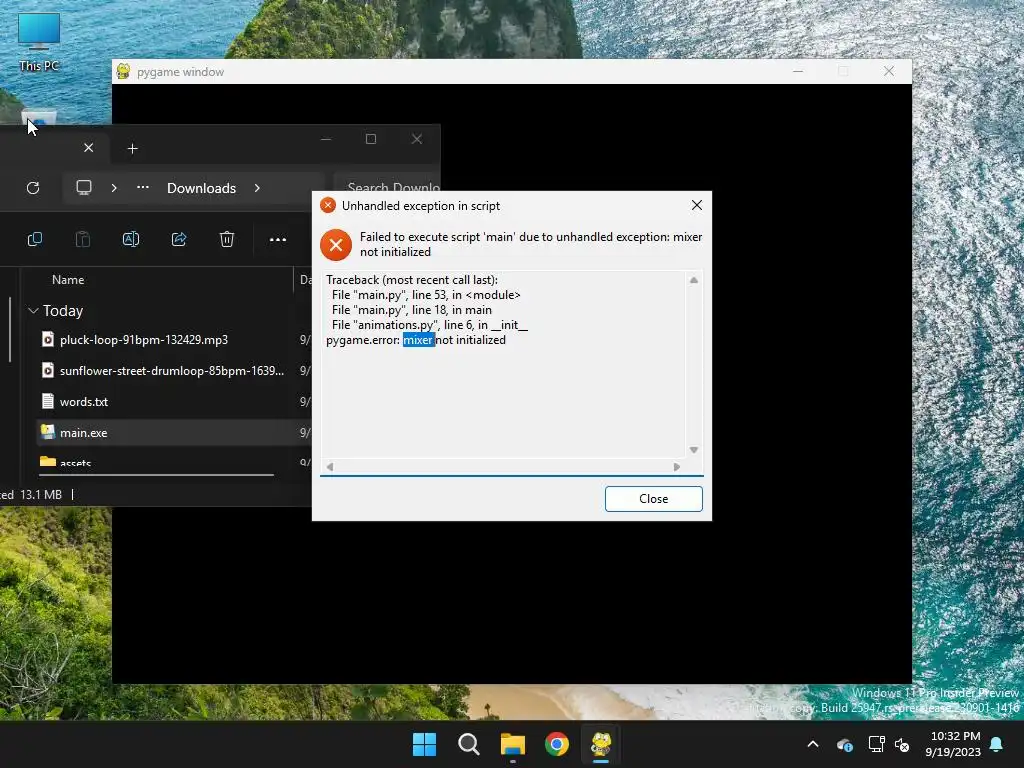Minimize the File Explorer window
This screenshot has width=1024, height=768.
(x=326, y=139)
